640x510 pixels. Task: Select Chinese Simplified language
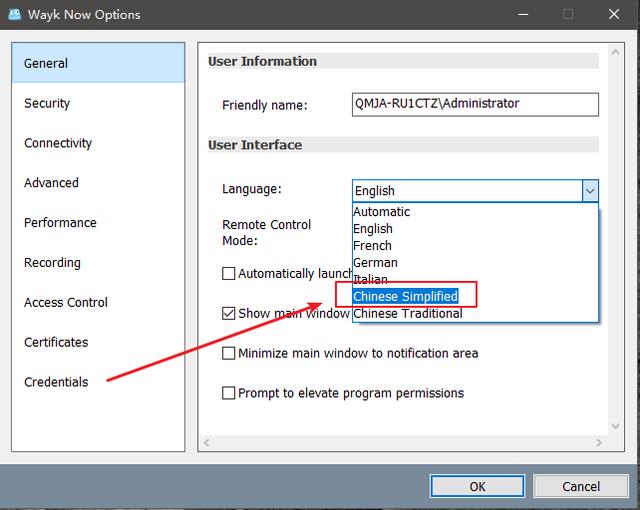pos(475,296)
